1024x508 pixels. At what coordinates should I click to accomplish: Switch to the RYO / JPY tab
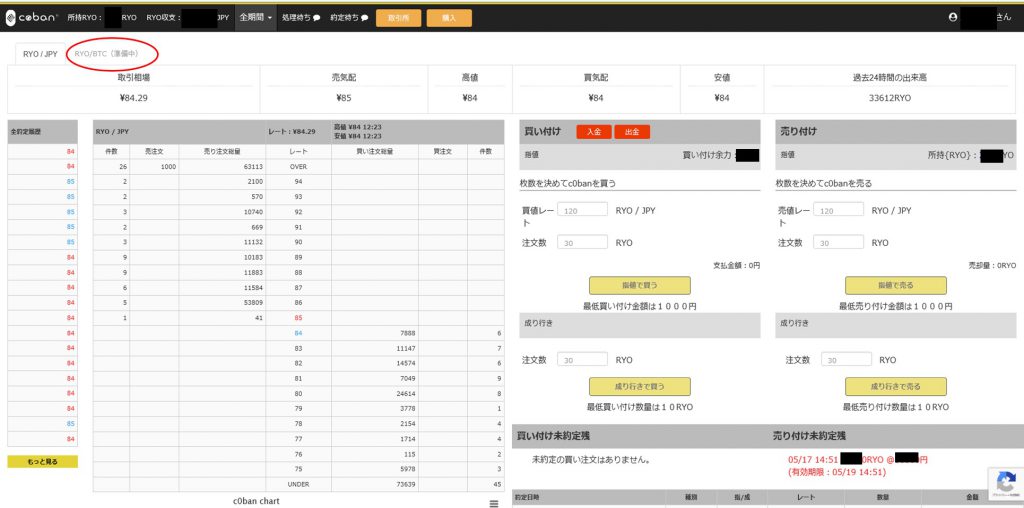click(40, 53)
